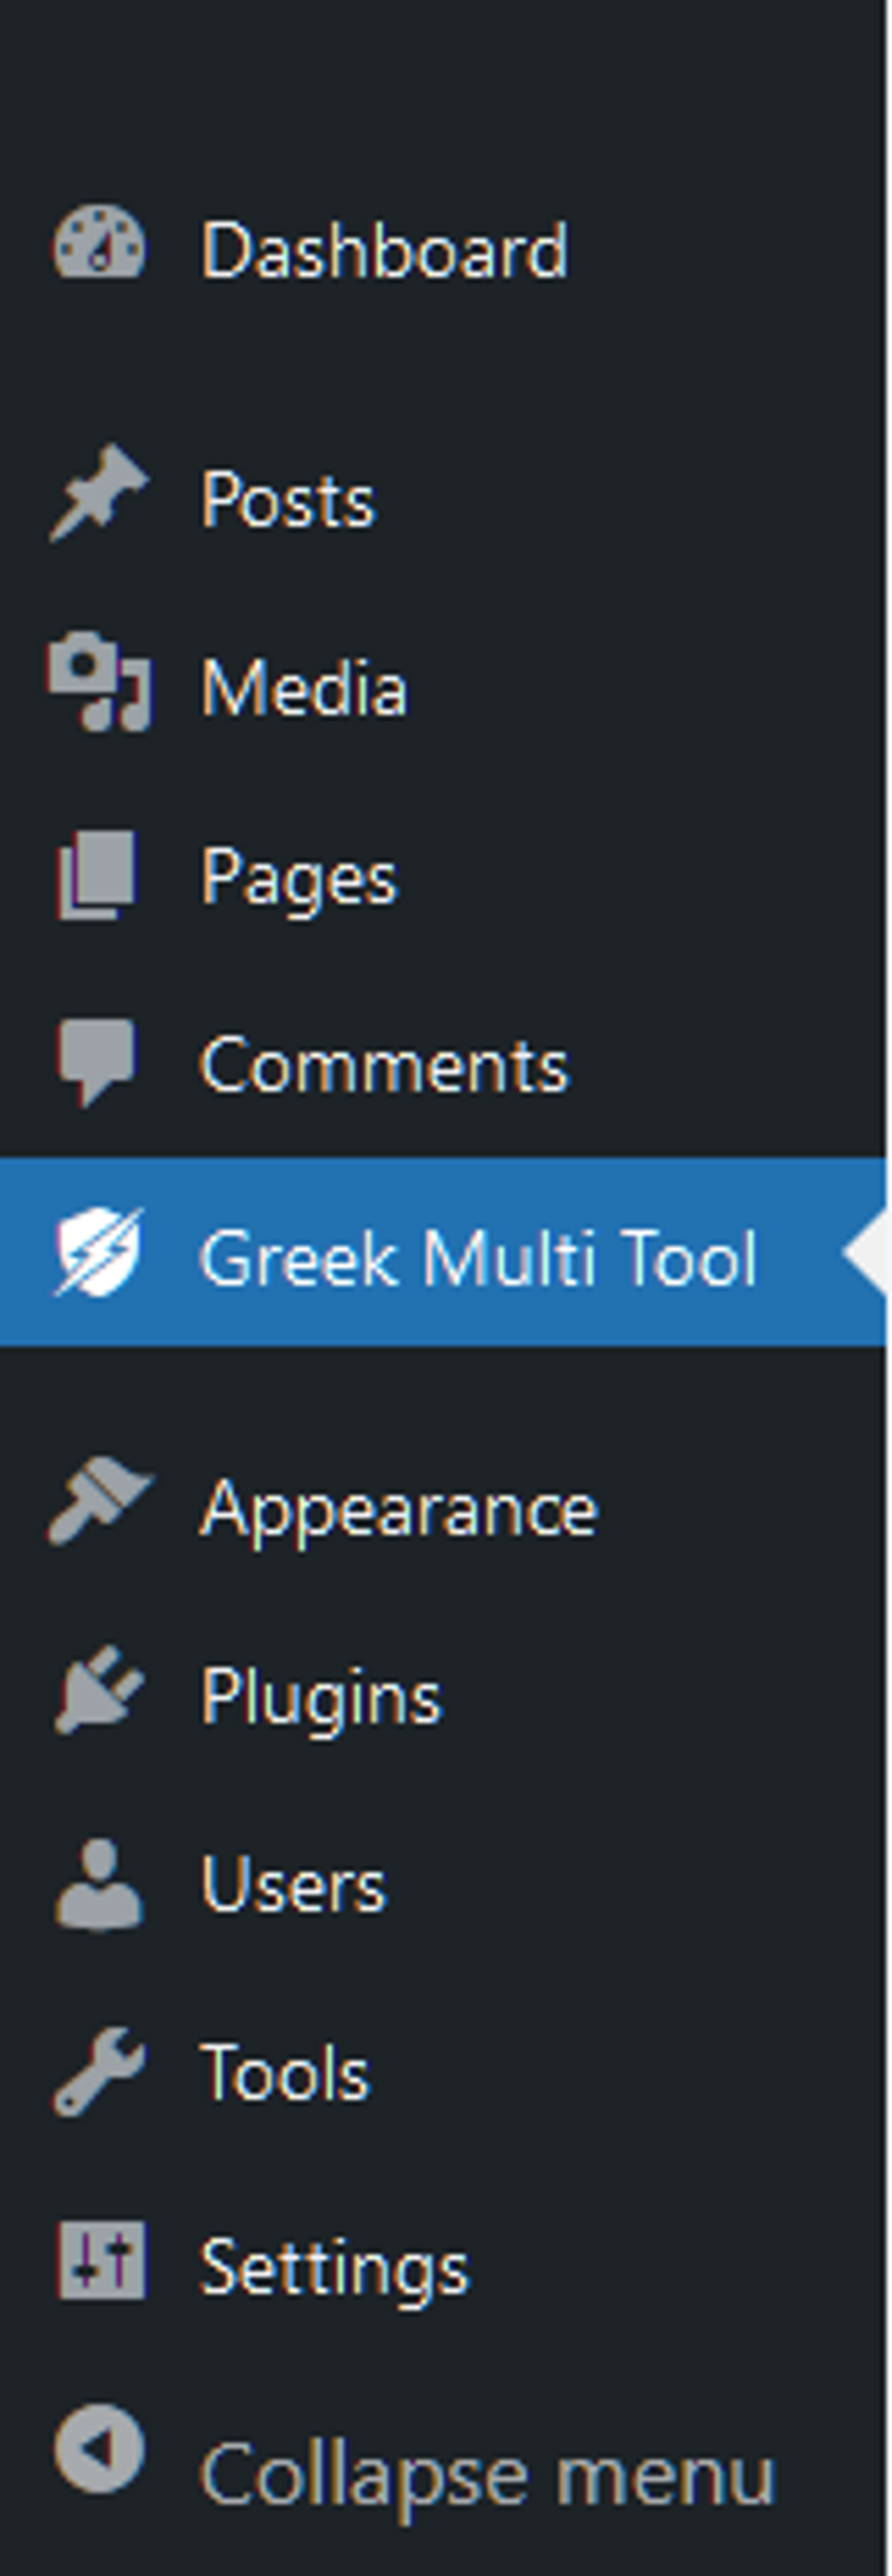The height and width of the screenshot is (2576, 892).
Task: Click the Pages stacked sheets icon
Action: (96, 874)
